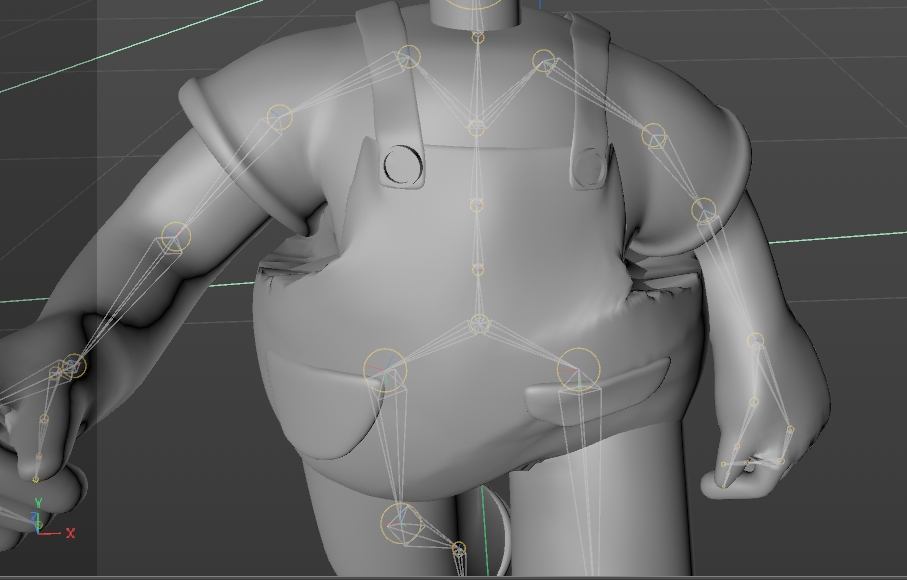The width and height of the screenshot is (907, 580).
Task: Select the lower spine joint above the pelvis
Action: 478,269
